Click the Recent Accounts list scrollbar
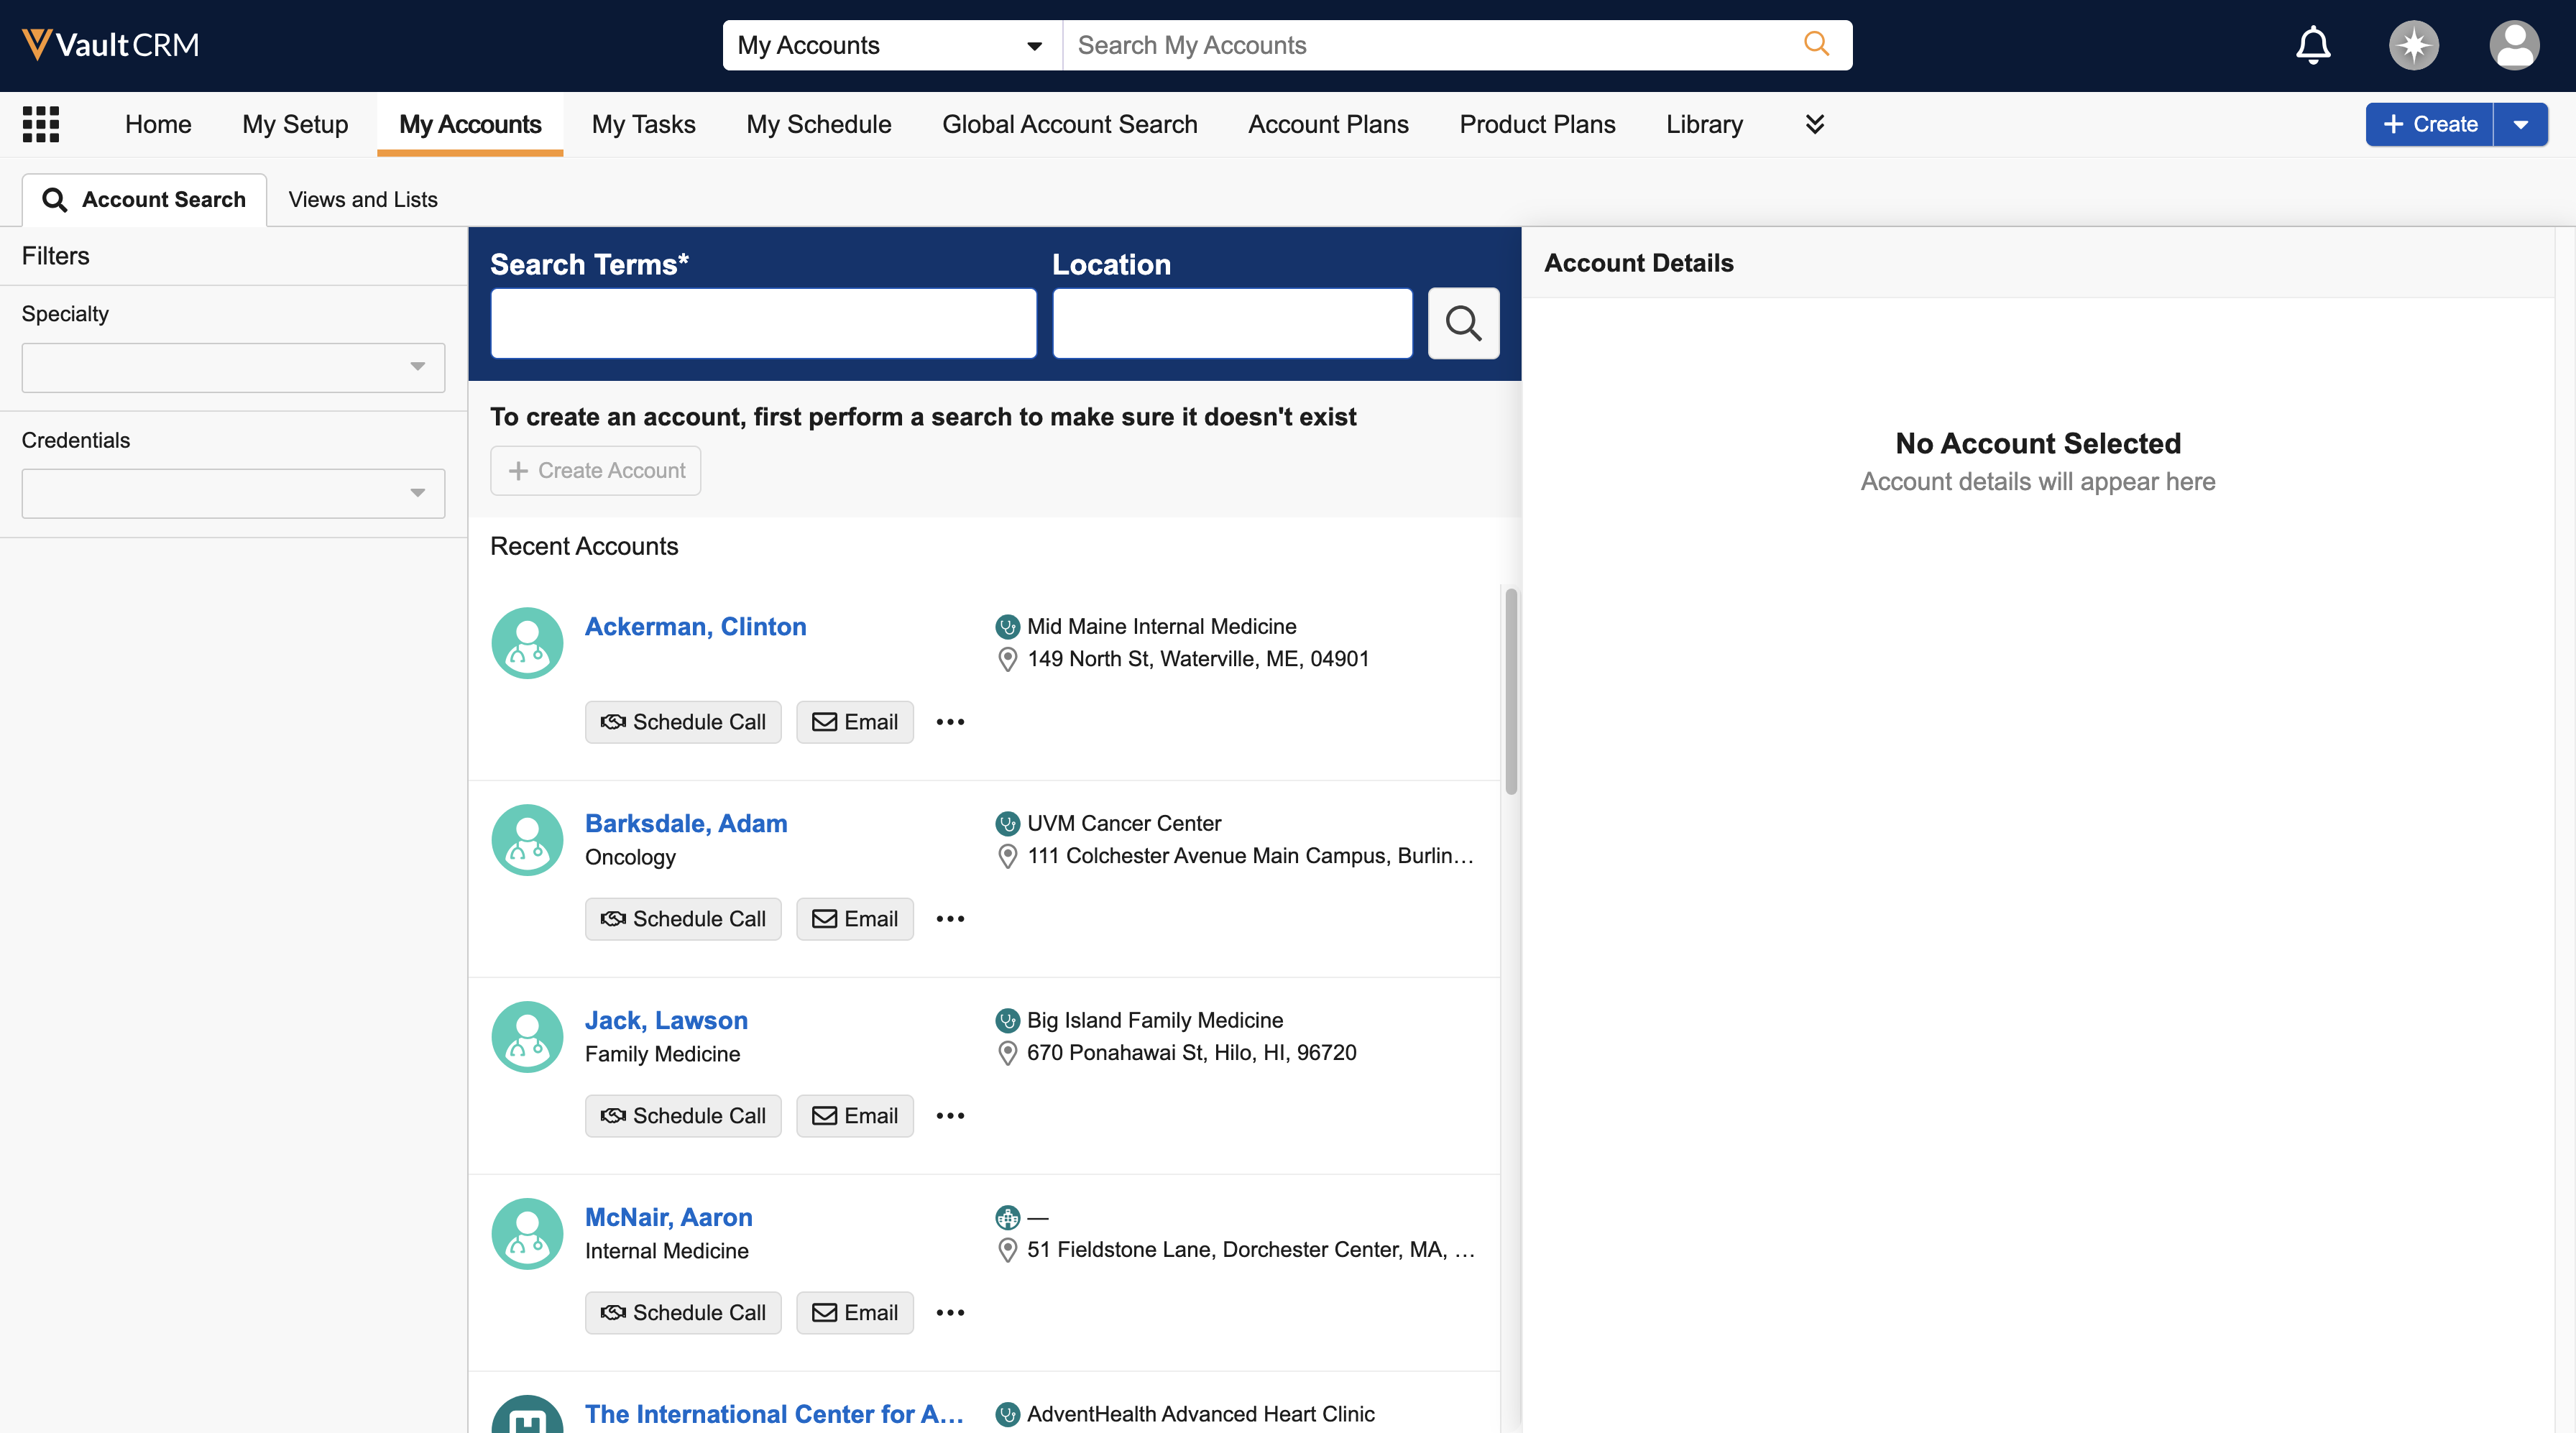Screen dimensions: 2576x1433 pyautogui.click(x=1510, y=690)
